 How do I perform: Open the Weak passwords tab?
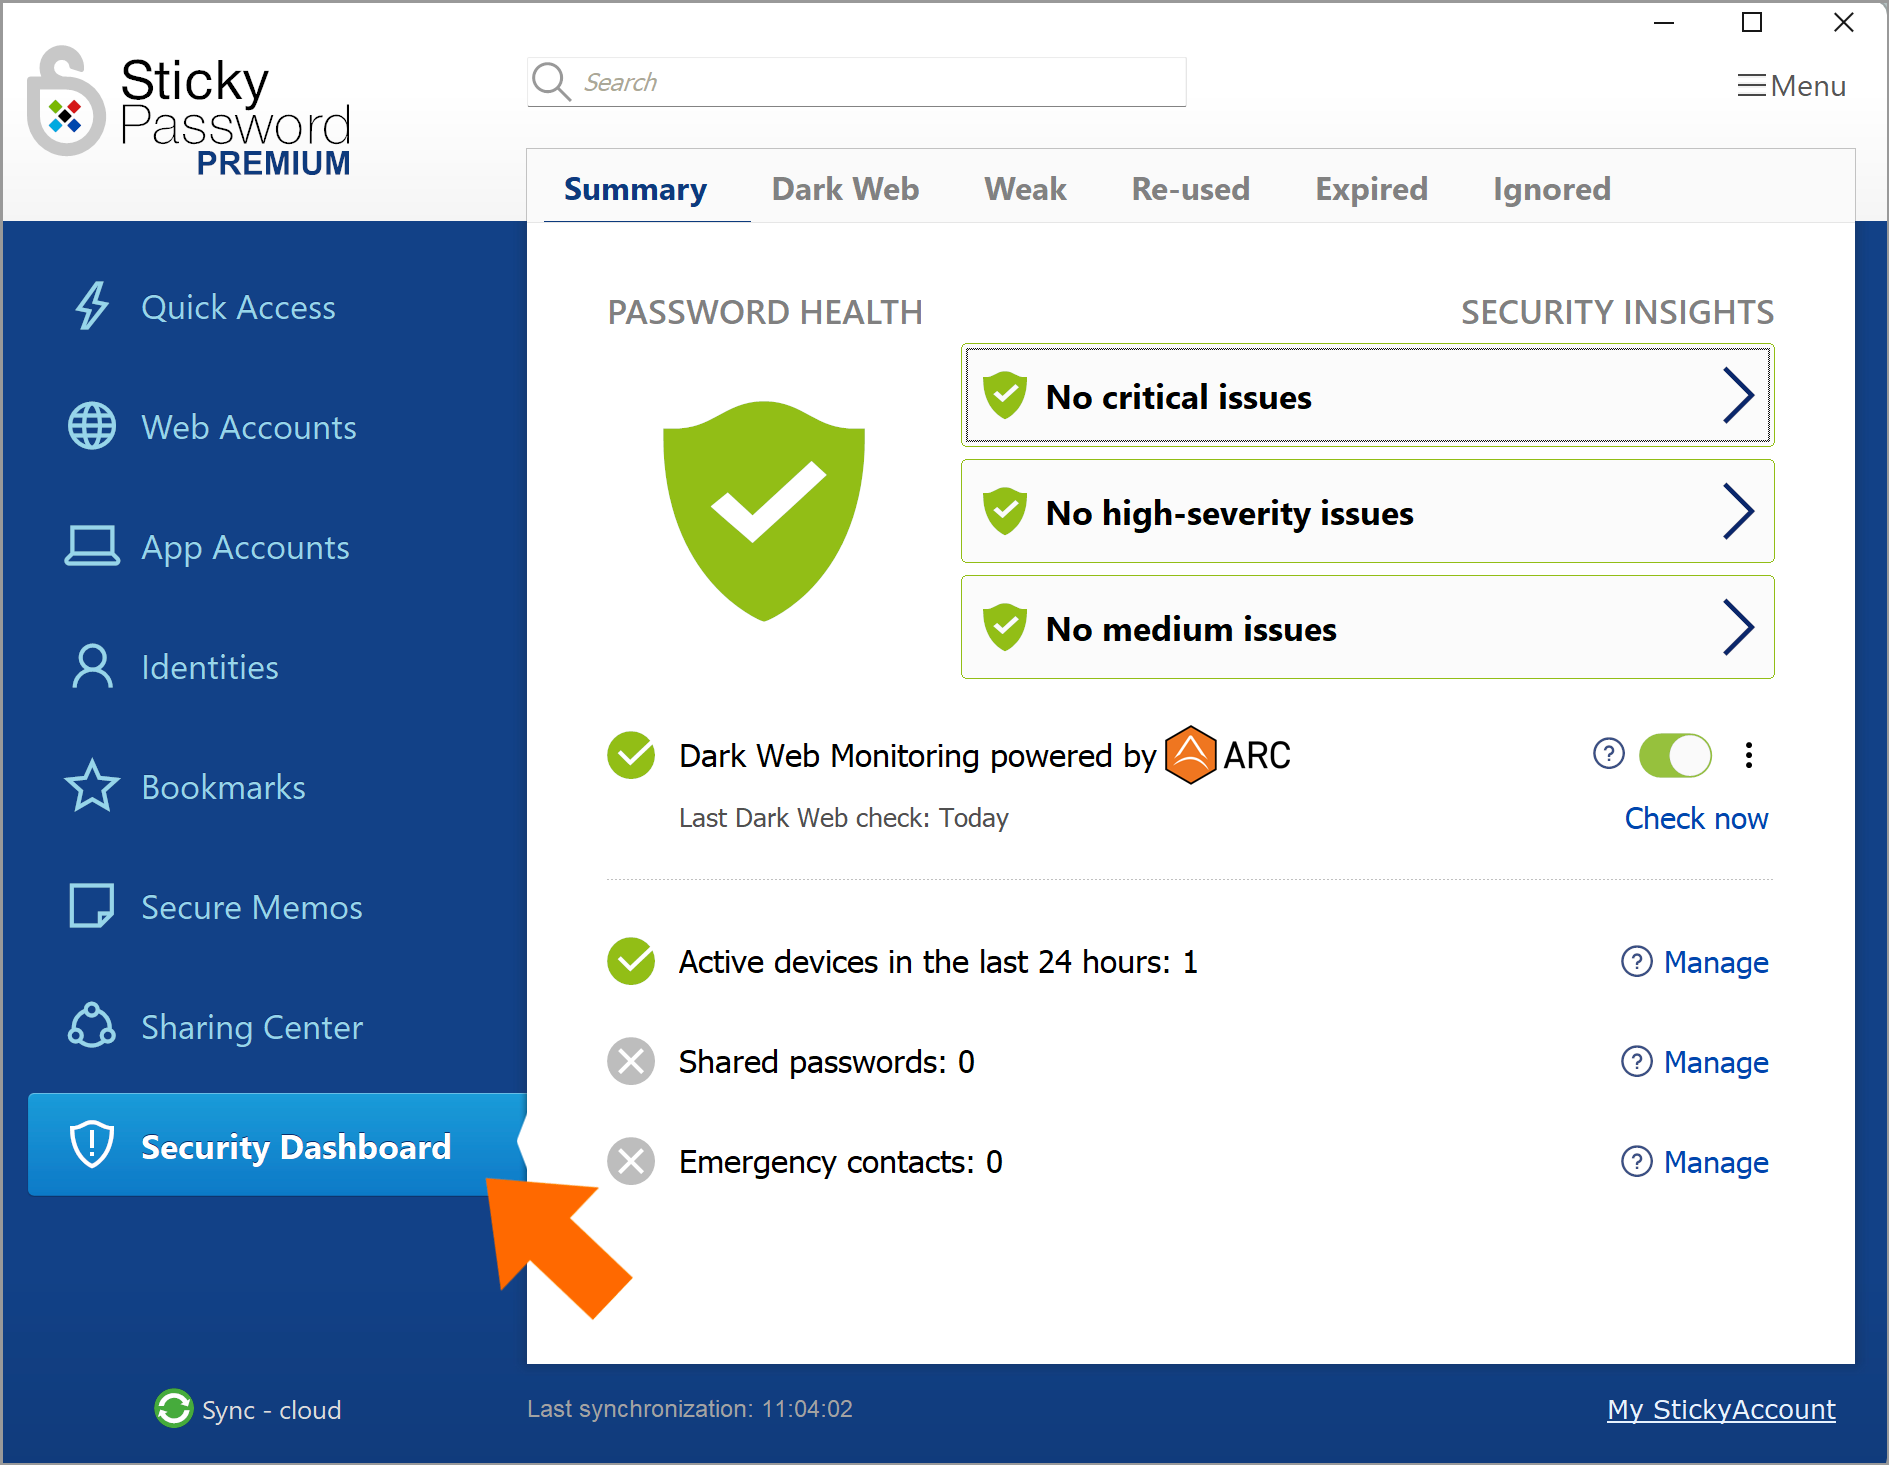pos(1025,189)
